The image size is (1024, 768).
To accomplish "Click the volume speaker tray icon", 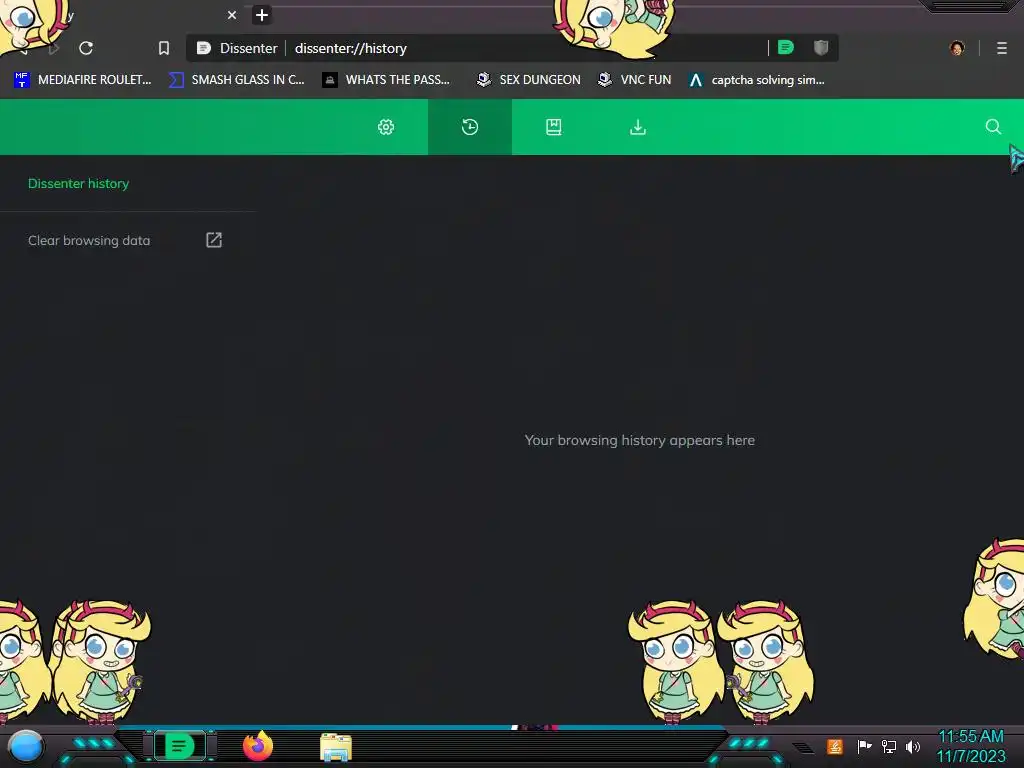I will tap(913, 746).
